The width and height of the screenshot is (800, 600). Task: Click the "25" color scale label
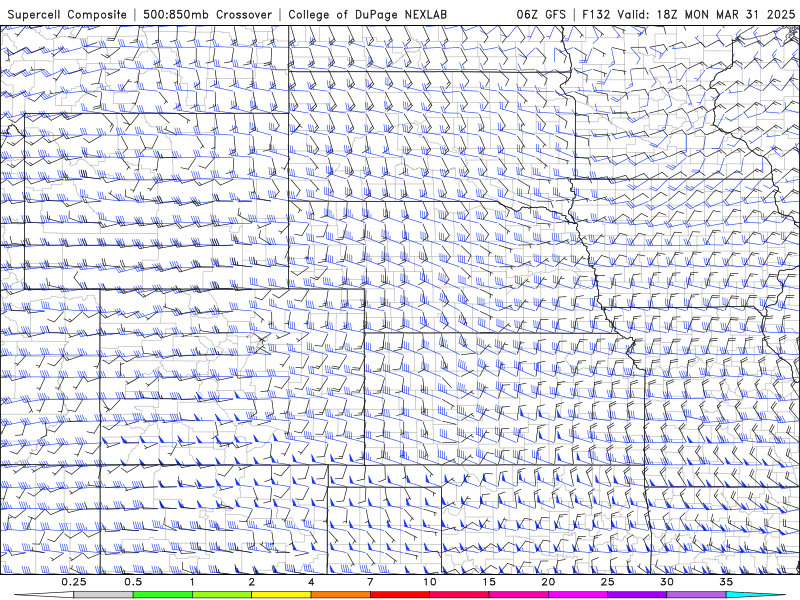coord(607,582)
